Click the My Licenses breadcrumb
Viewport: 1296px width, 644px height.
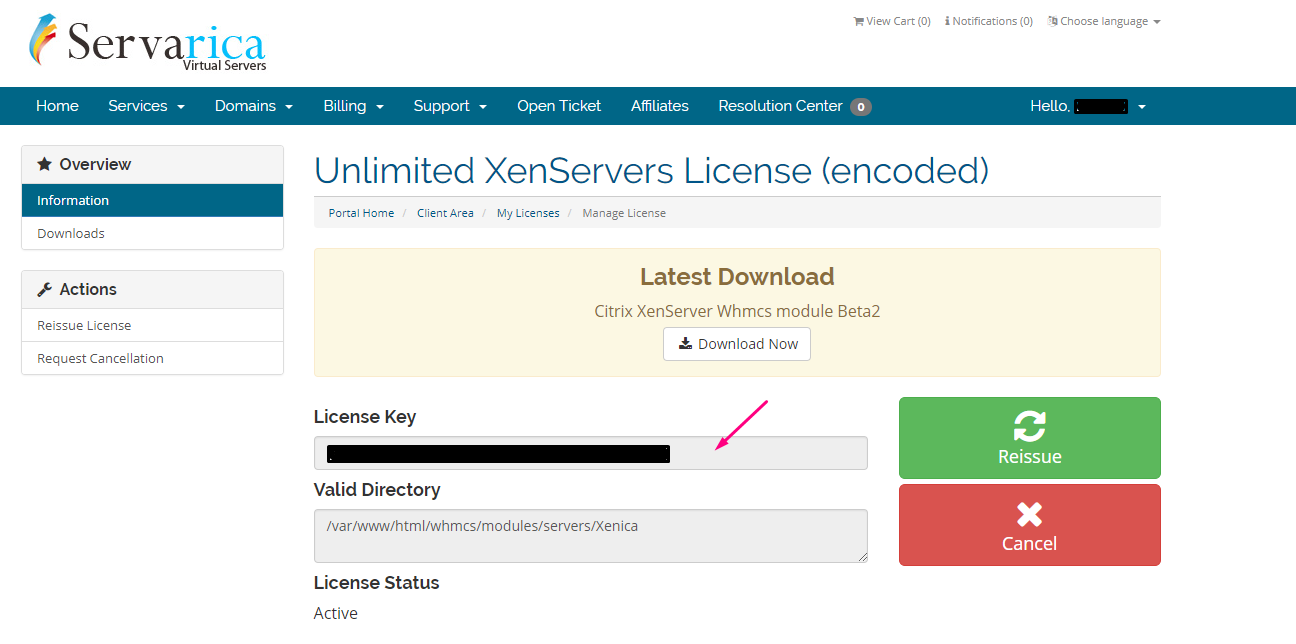click(528, 213)
